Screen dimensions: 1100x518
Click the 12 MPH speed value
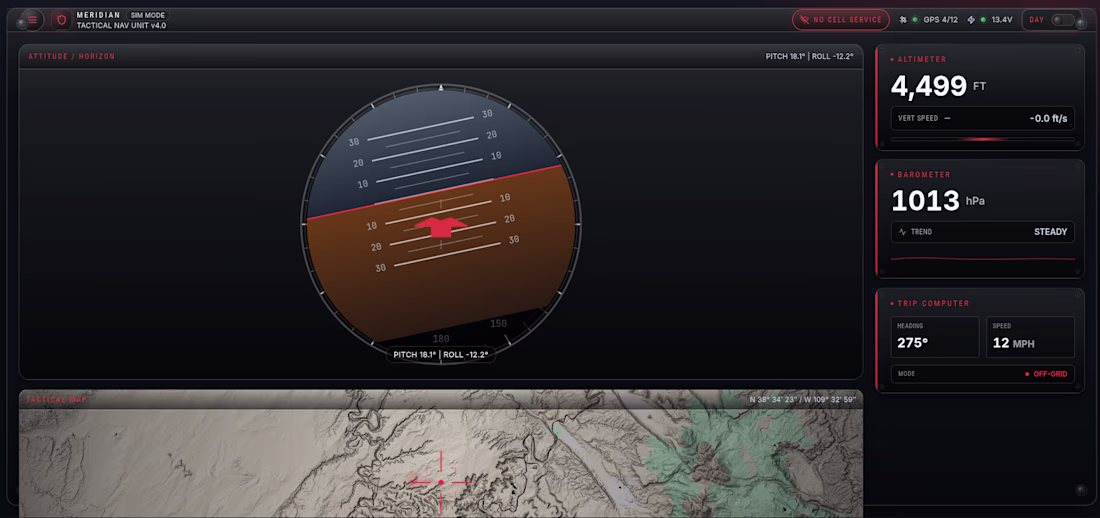tap(1013, 344)
